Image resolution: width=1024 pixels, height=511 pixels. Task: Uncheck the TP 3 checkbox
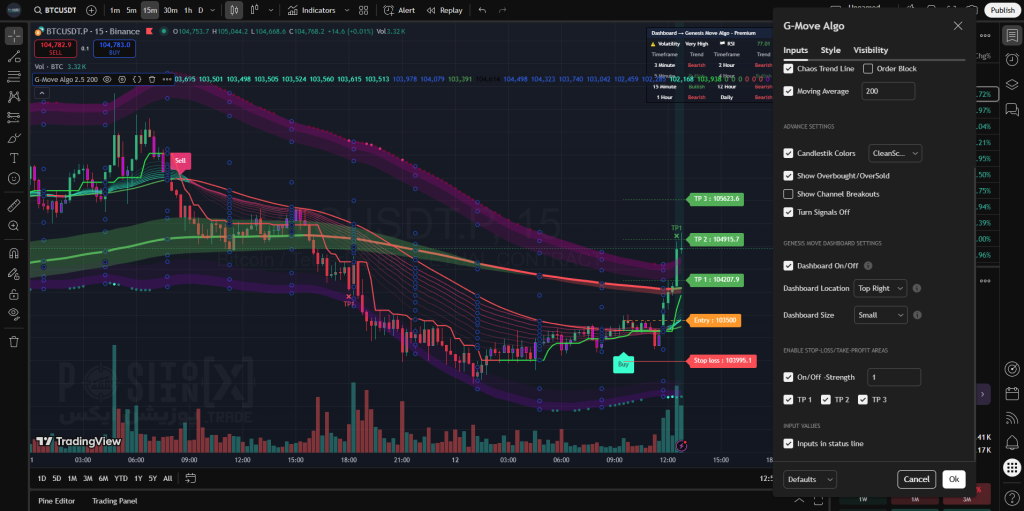[863, 399]
